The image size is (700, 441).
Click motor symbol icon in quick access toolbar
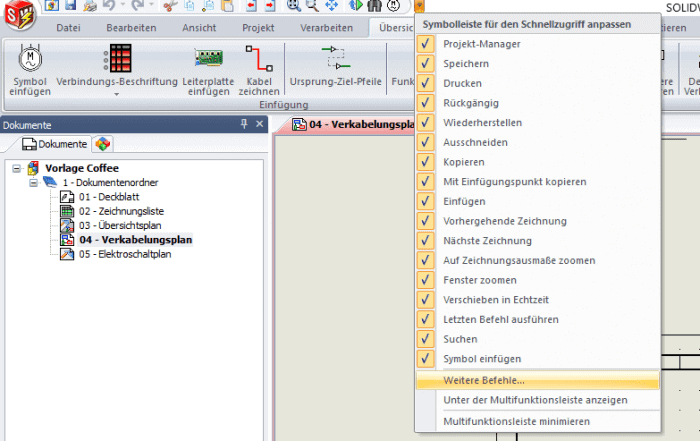click(393, 5)
